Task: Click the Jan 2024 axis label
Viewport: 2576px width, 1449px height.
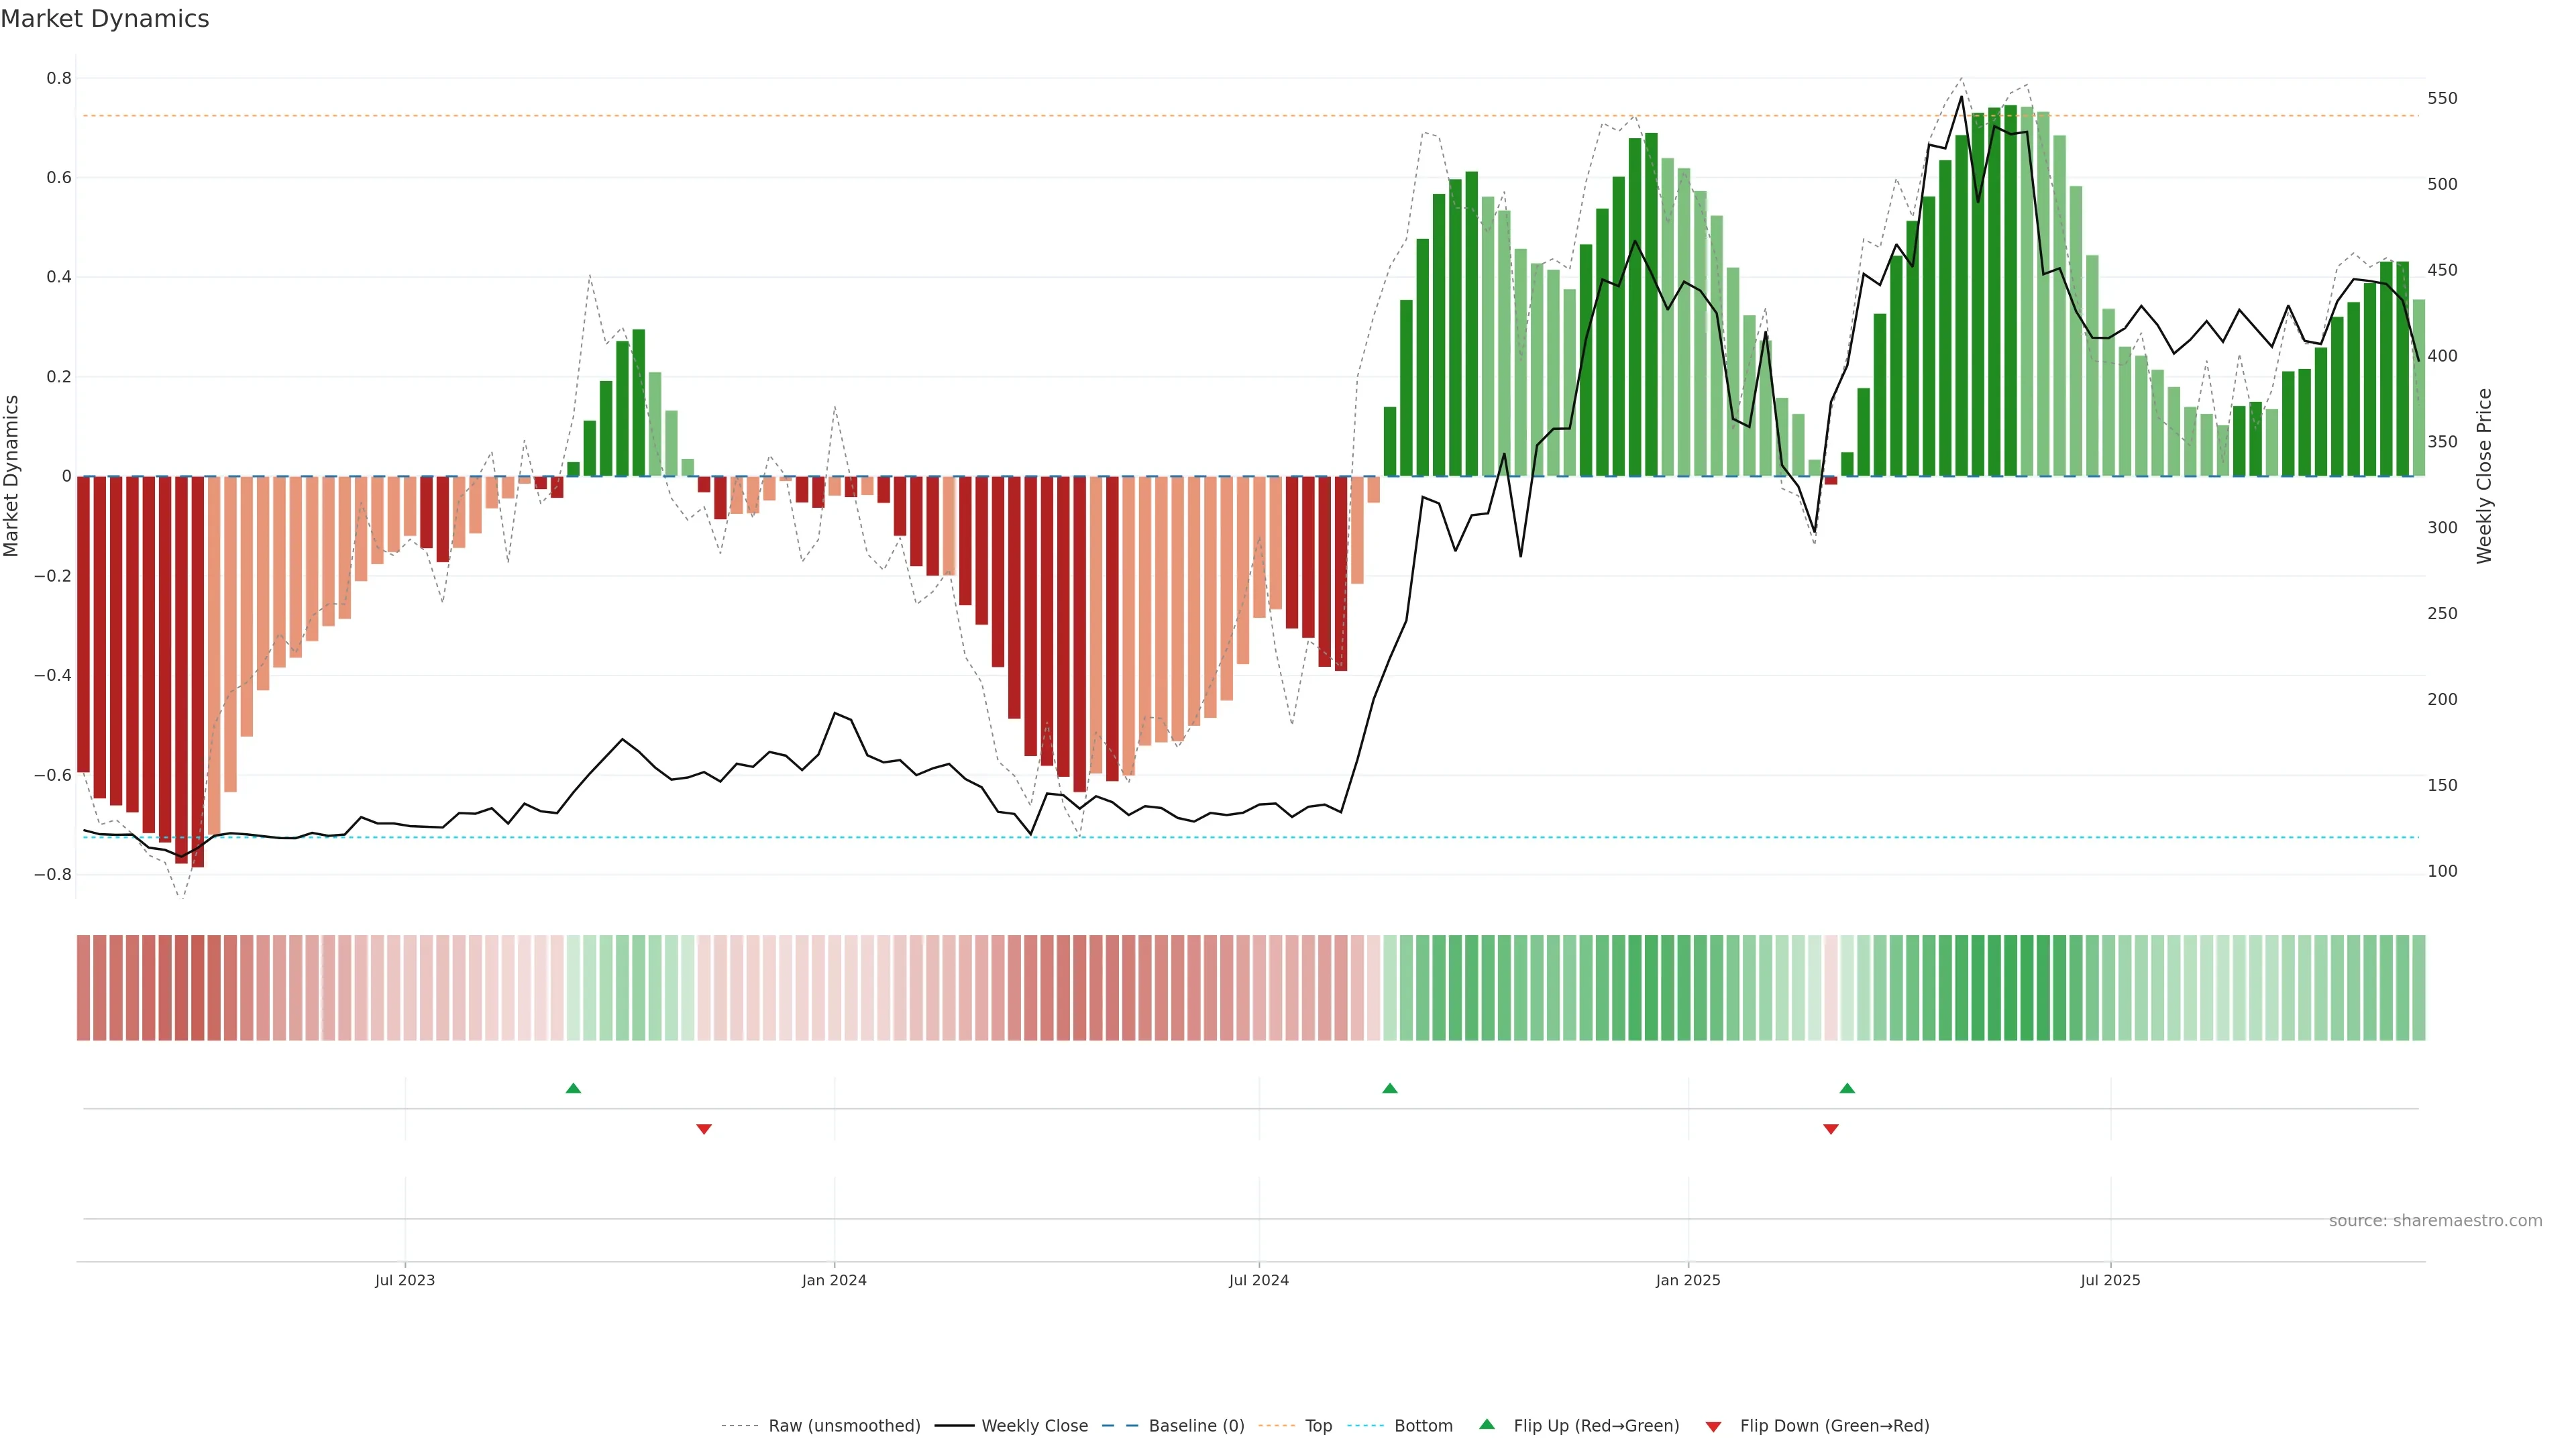Action: [x=834, y=1280]
